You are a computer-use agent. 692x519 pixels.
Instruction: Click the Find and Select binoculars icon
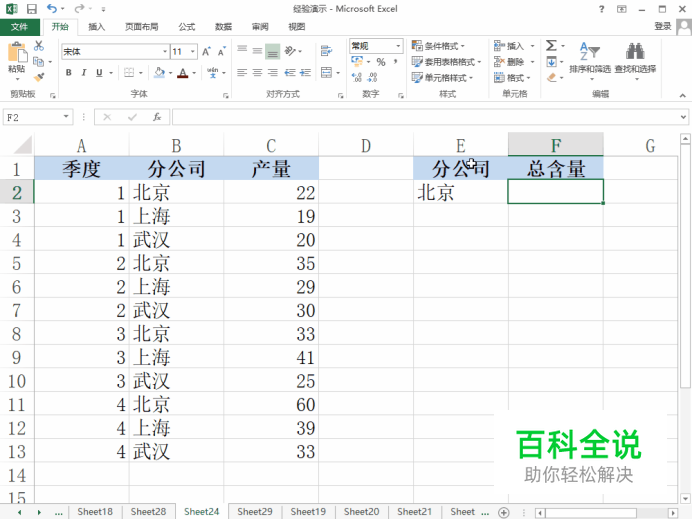click(635, 51)
